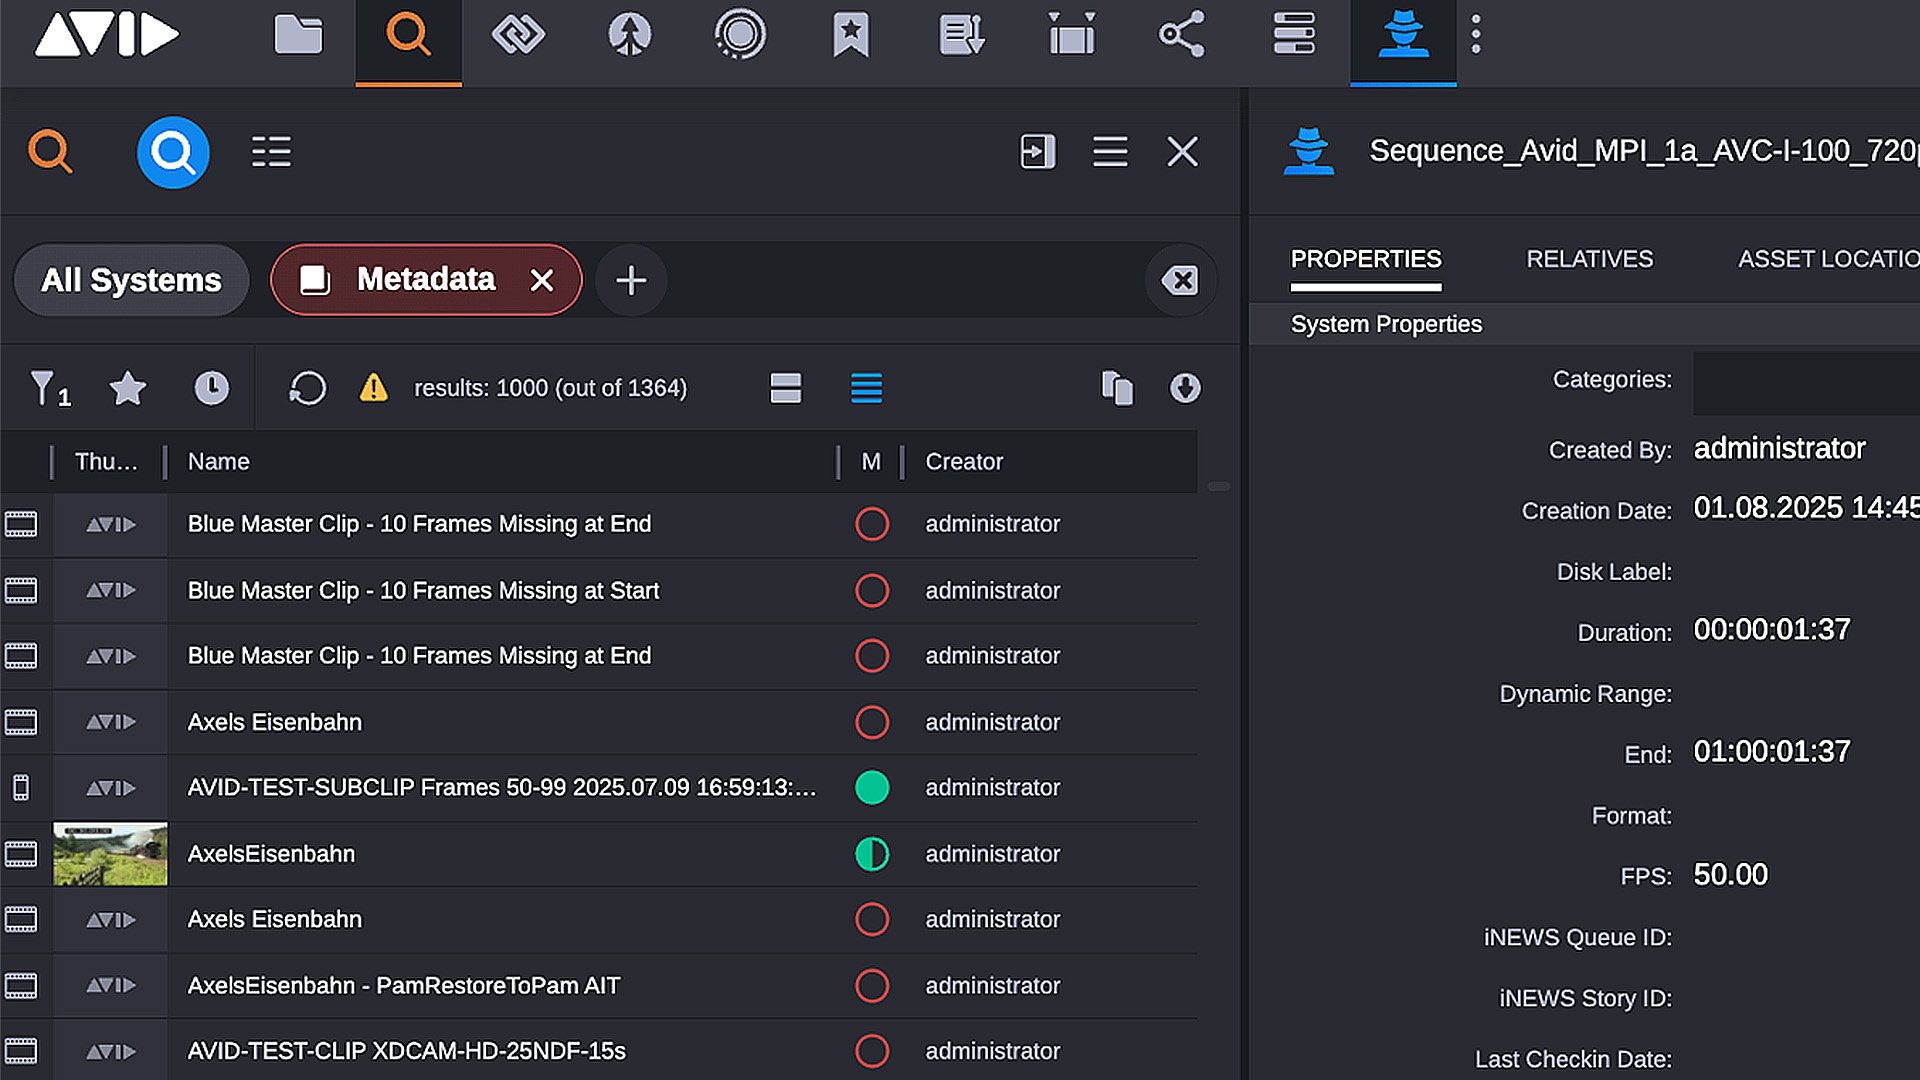Click the Duration value 00:00:01:37
The height and width of the screenshot is (1080, 1920).
(1771, 630)
